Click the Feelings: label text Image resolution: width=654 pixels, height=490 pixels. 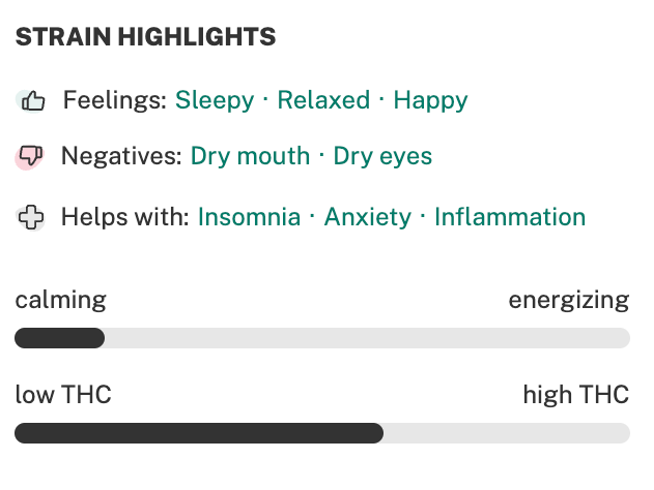[x=115, y=101]
